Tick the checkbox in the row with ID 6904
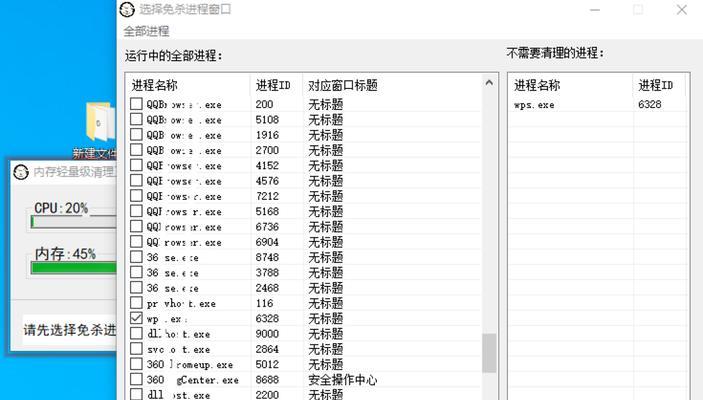 coord(136,242)
